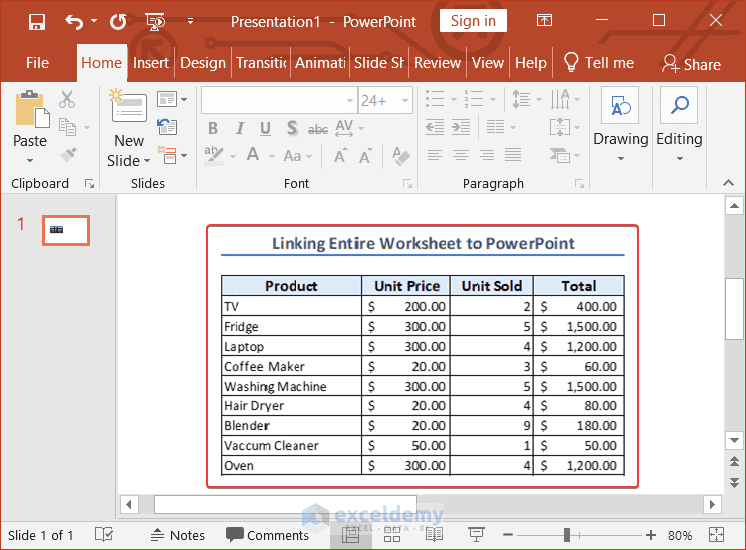Image resolution: width=746 pixels, height=550 pixels.
Task: Click the Redo/Repeat icon
Action: point(118,21)
